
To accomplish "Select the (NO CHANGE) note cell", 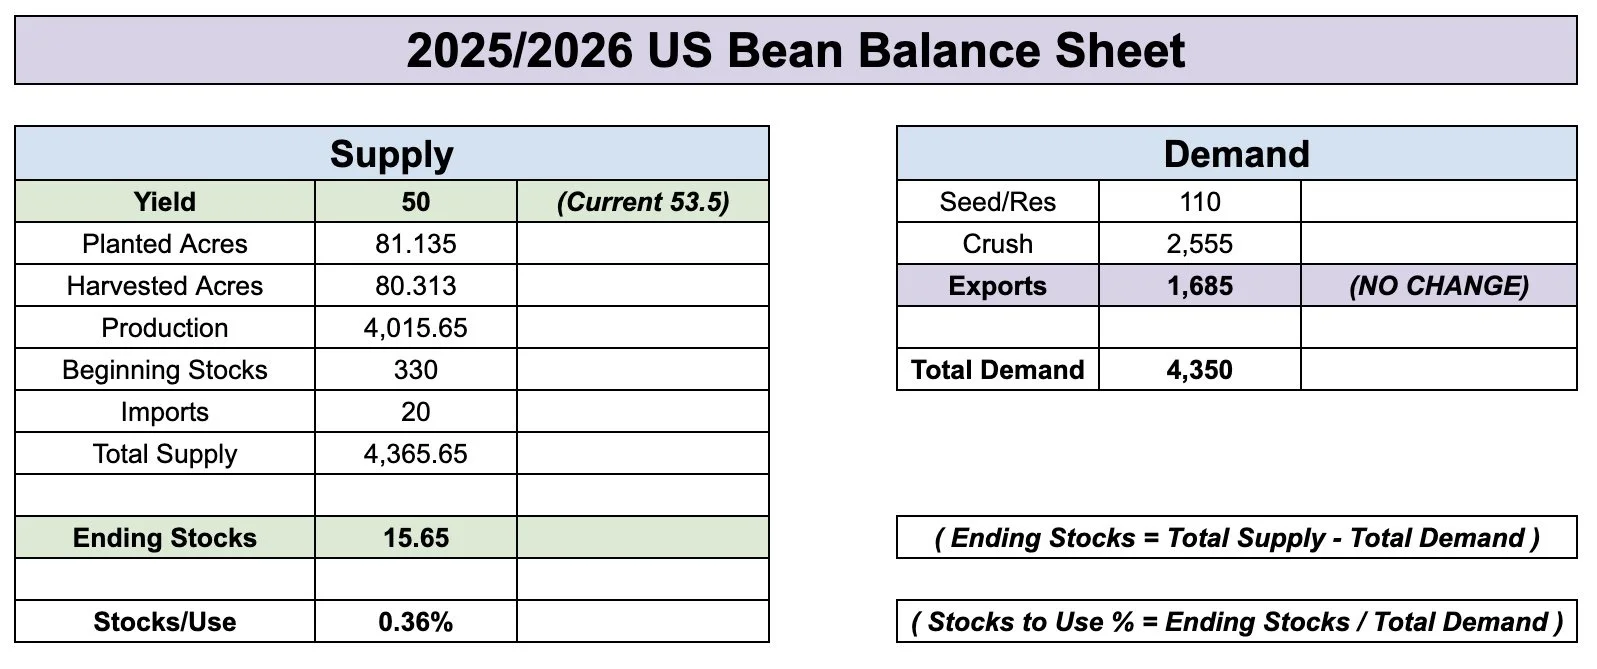I will click(x=1439, y=286).
